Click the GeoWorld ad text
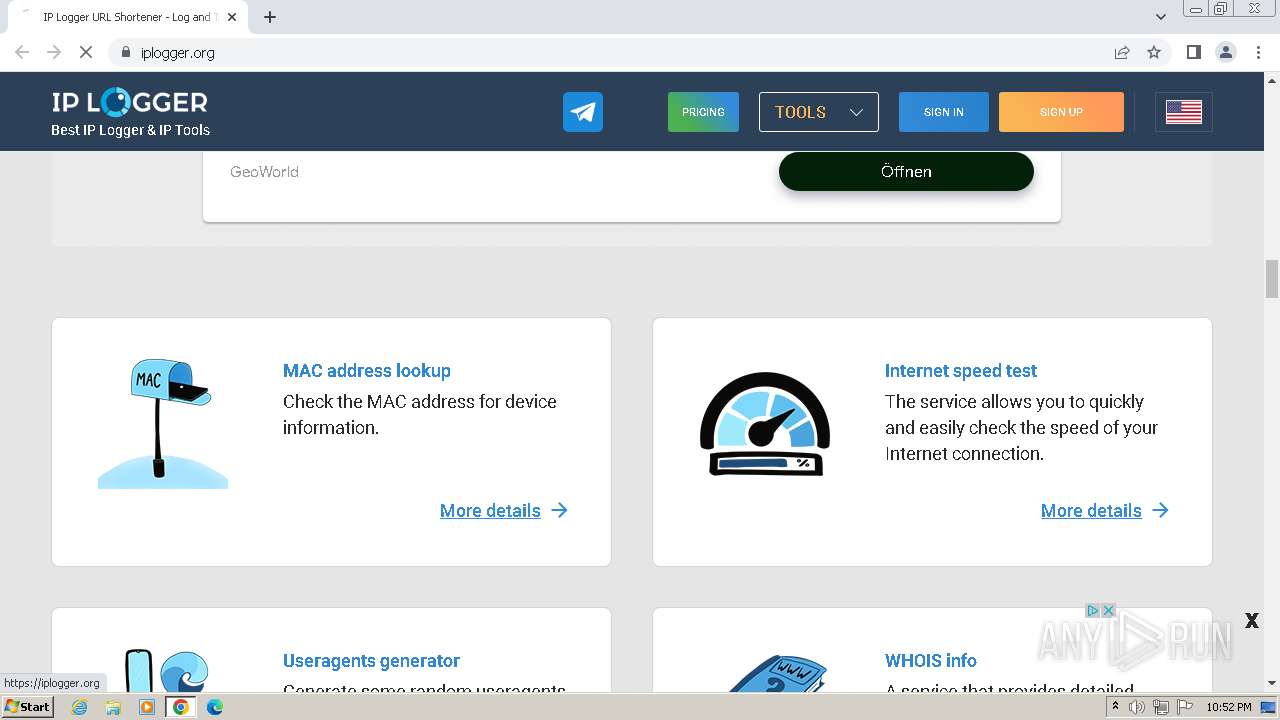 264,172
